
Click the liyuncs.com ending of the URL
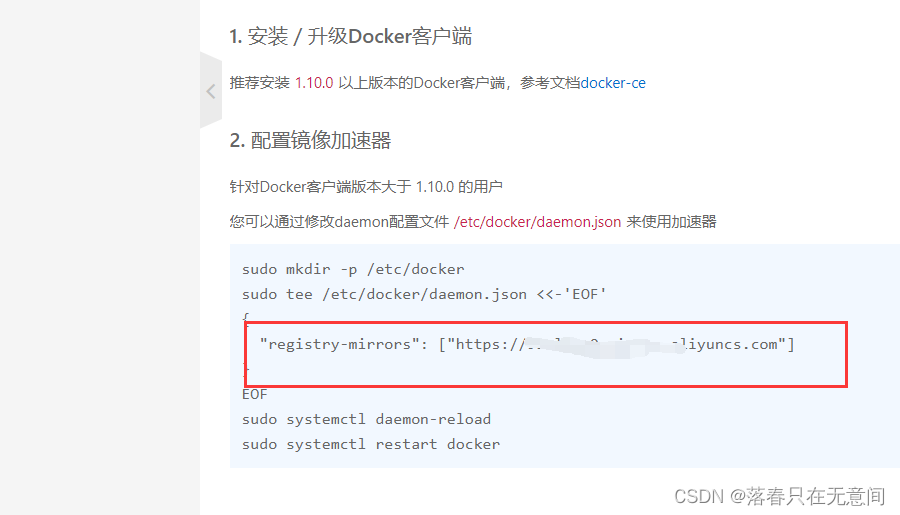(735, 344)
